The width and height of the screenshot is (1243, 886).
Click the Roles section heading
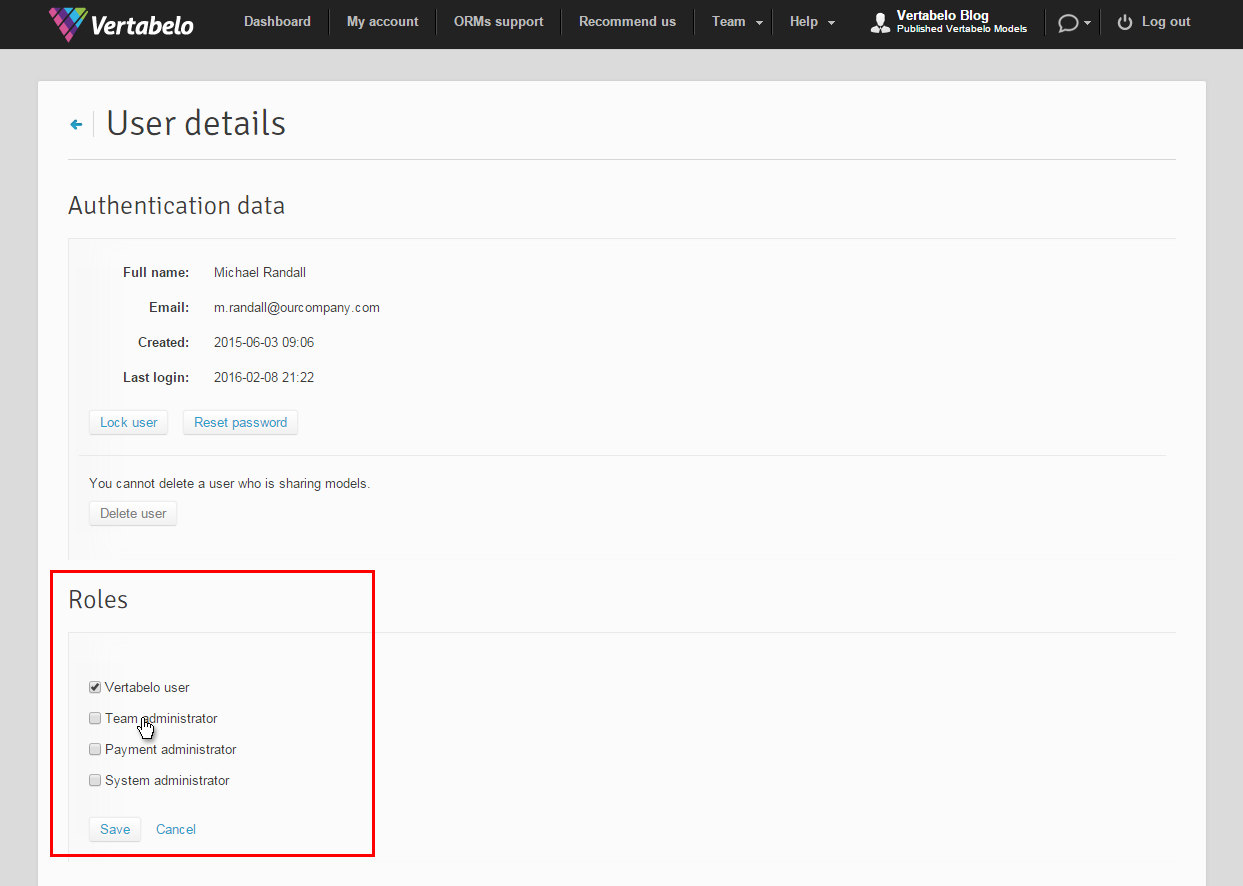[98, 600]
